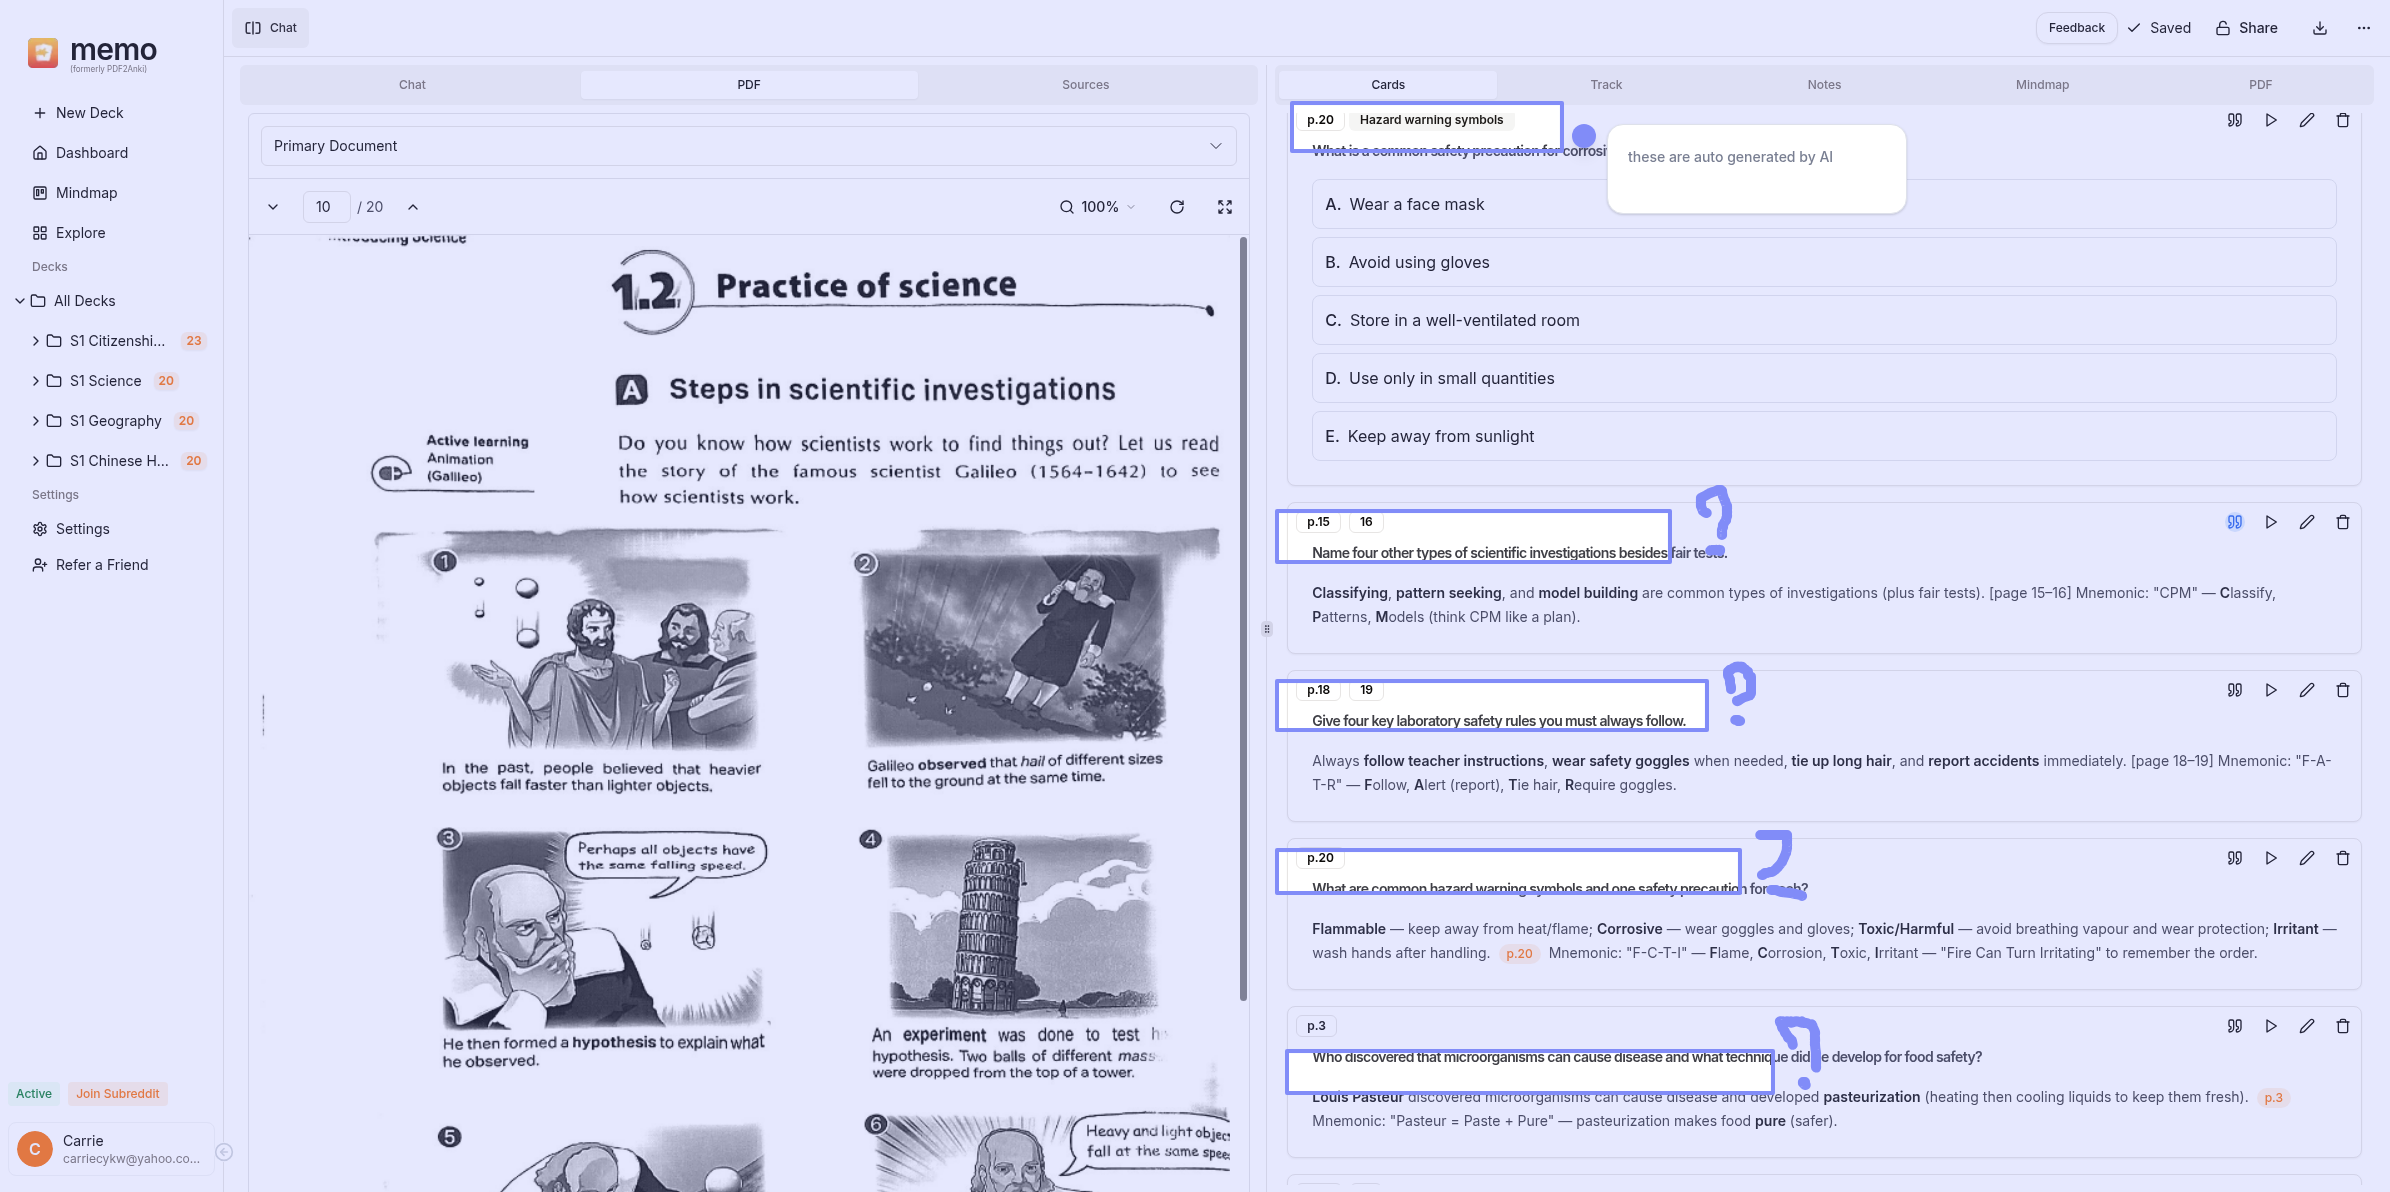The height and width of the screenshot is (1192, 2390).
Task: Click the PDF page number field
Action: point(325,207)
